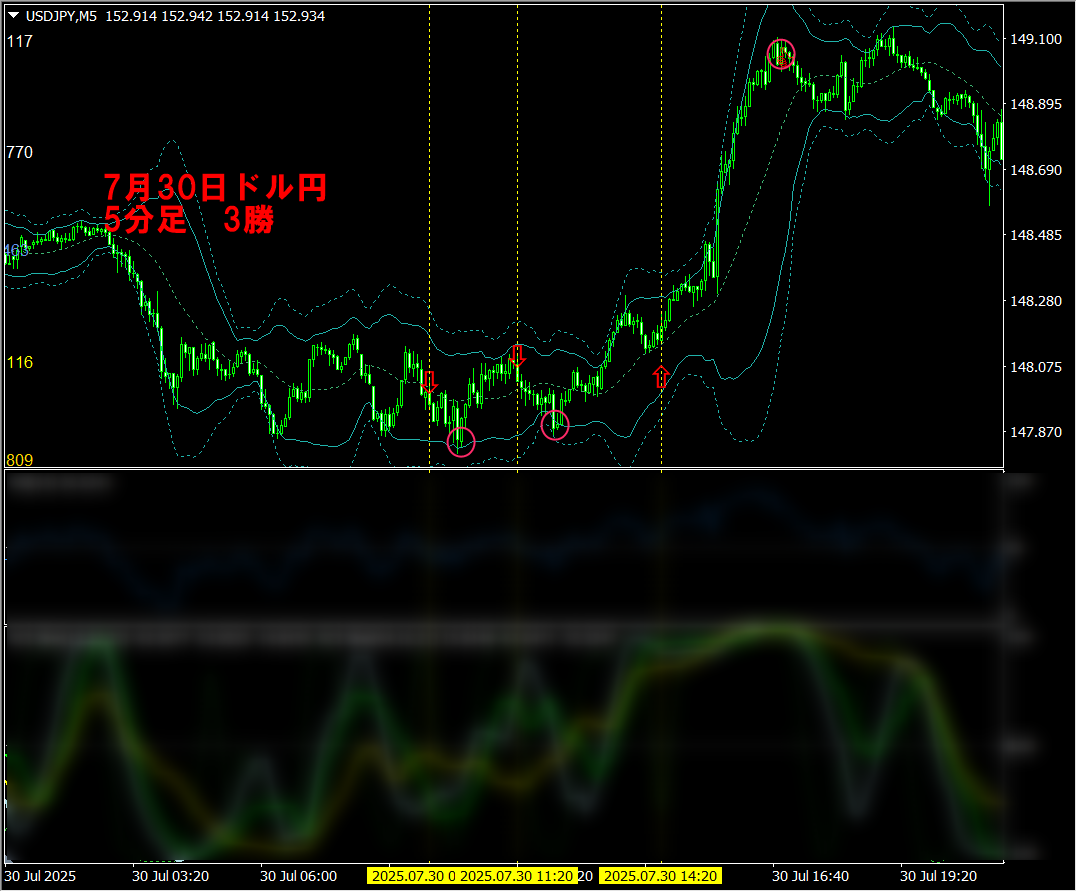Select the yellow 2025.07.30 11:20 date label
This screenshot has width=1077, height=892.
click(x=518, y=876)
